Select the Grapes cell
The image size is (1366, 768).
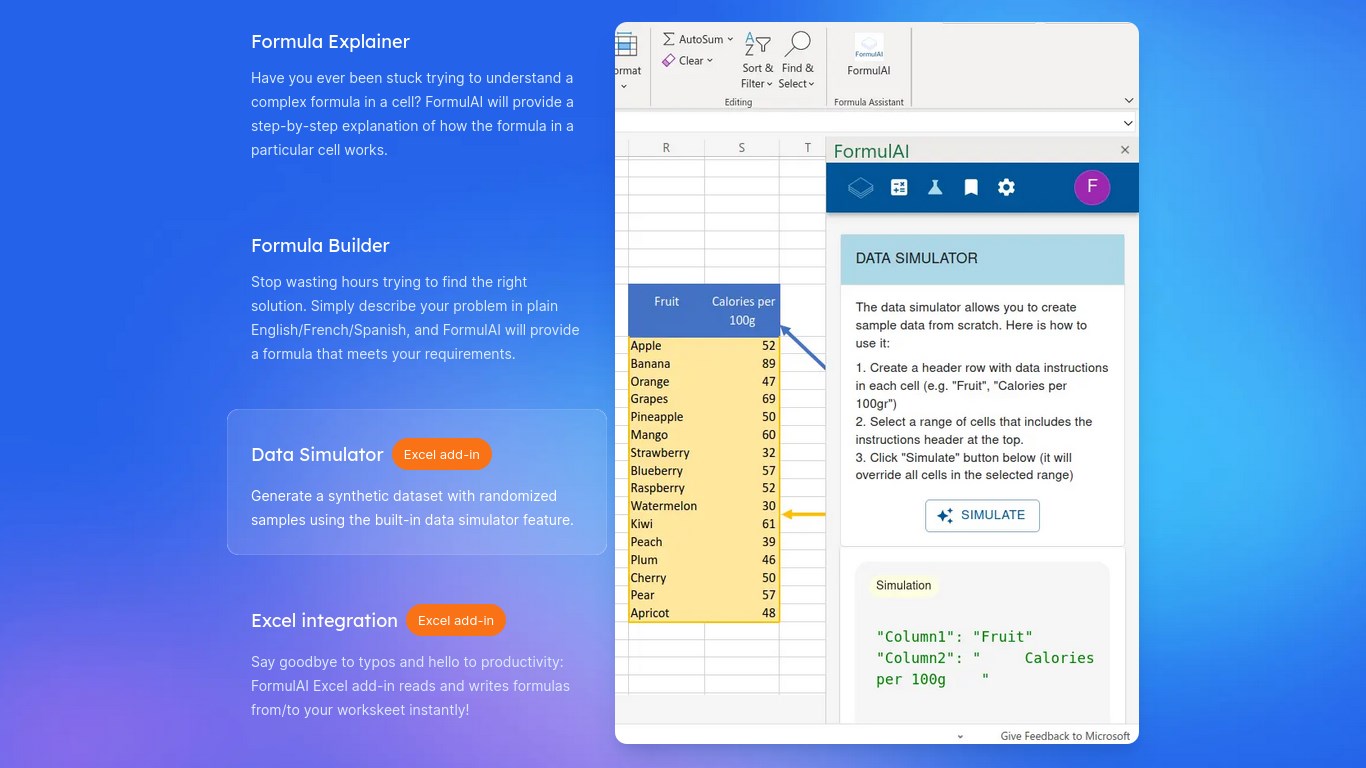coord(666,399)
